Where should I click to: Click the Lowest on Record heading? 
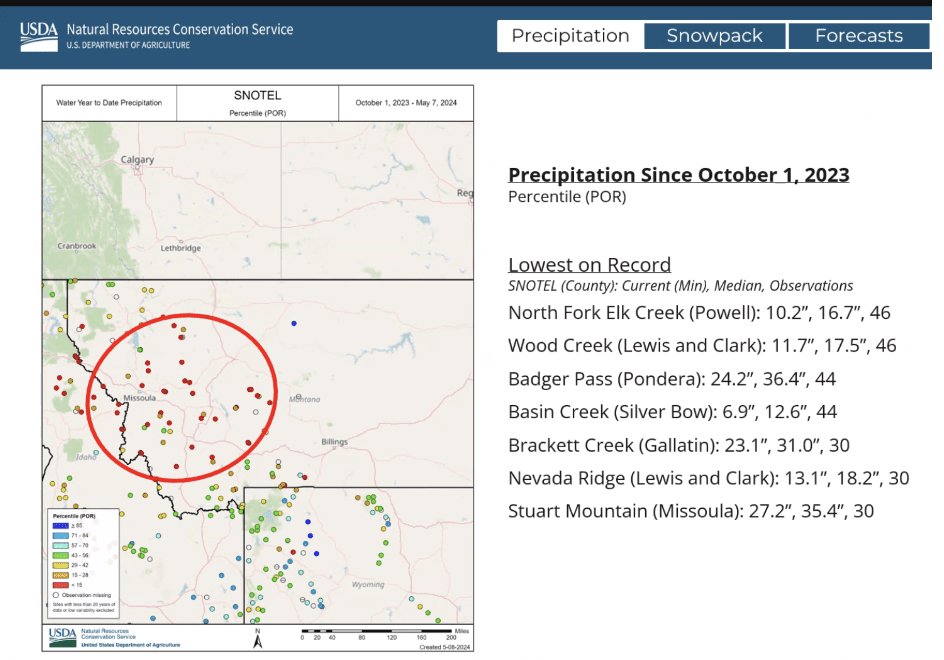(589, 265)
